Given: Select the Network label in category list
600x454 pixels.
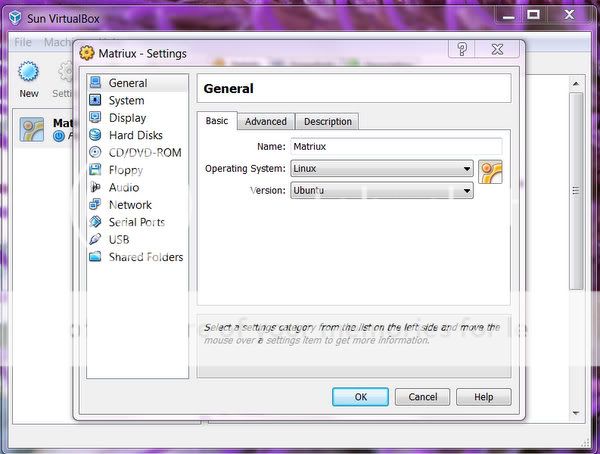Looking at the screenshot, I should (130, 205).
